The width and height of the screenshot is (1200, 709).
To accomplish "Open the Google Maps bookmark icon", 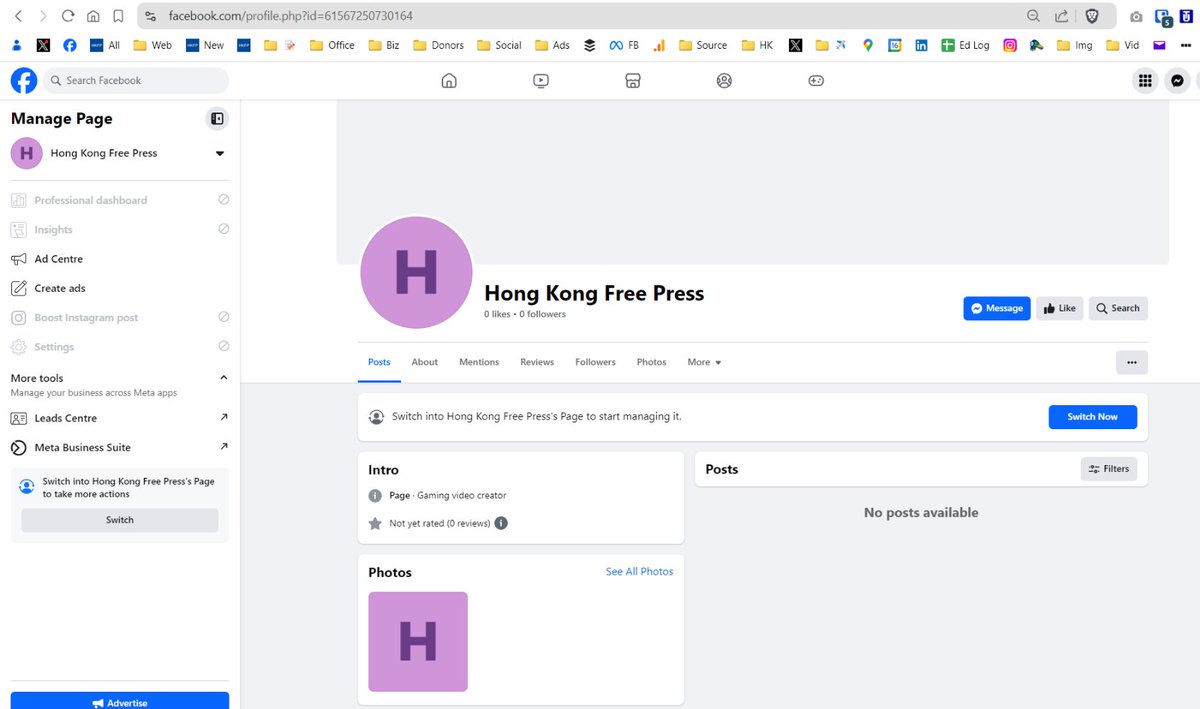I will click(868, 45).
